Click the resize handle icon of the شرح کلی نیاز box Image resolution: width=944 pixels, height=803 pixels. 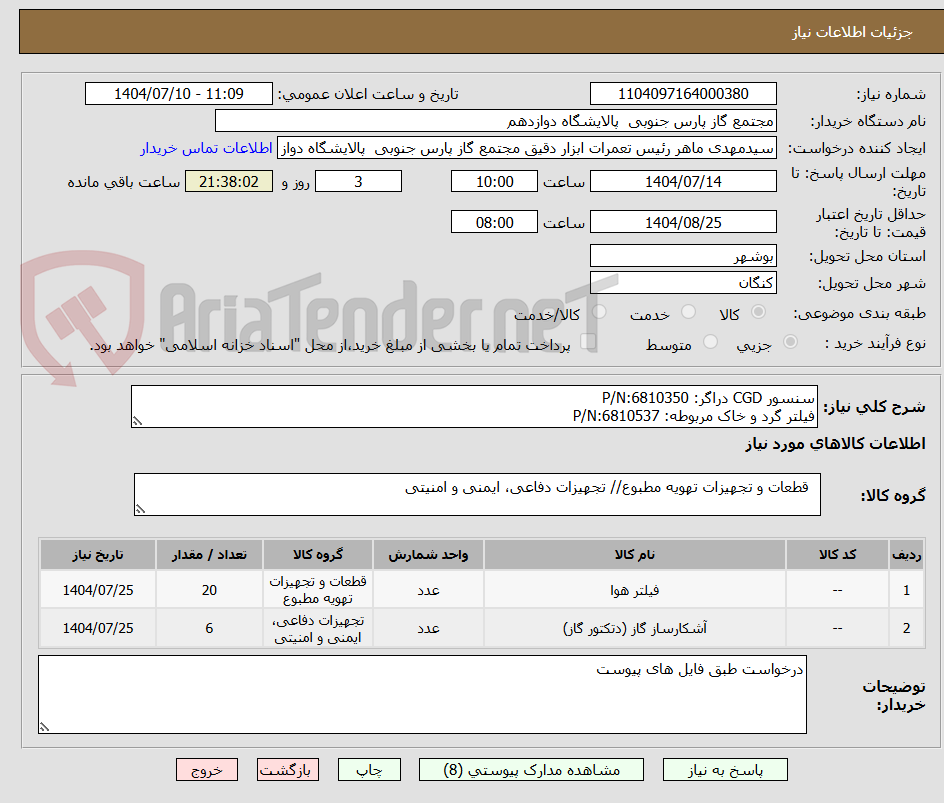[137, 420]
